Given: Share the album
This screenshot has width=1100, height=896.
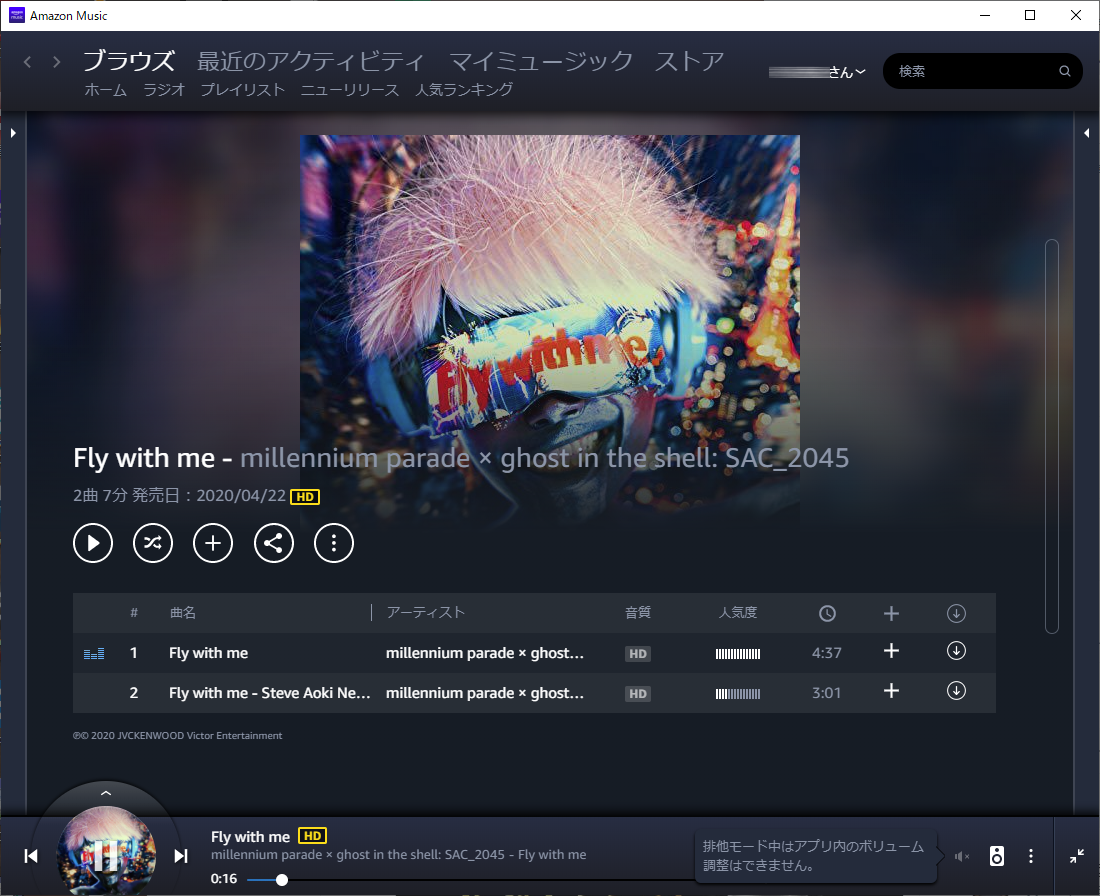Looking at the screenshot, I should point(274,543).
